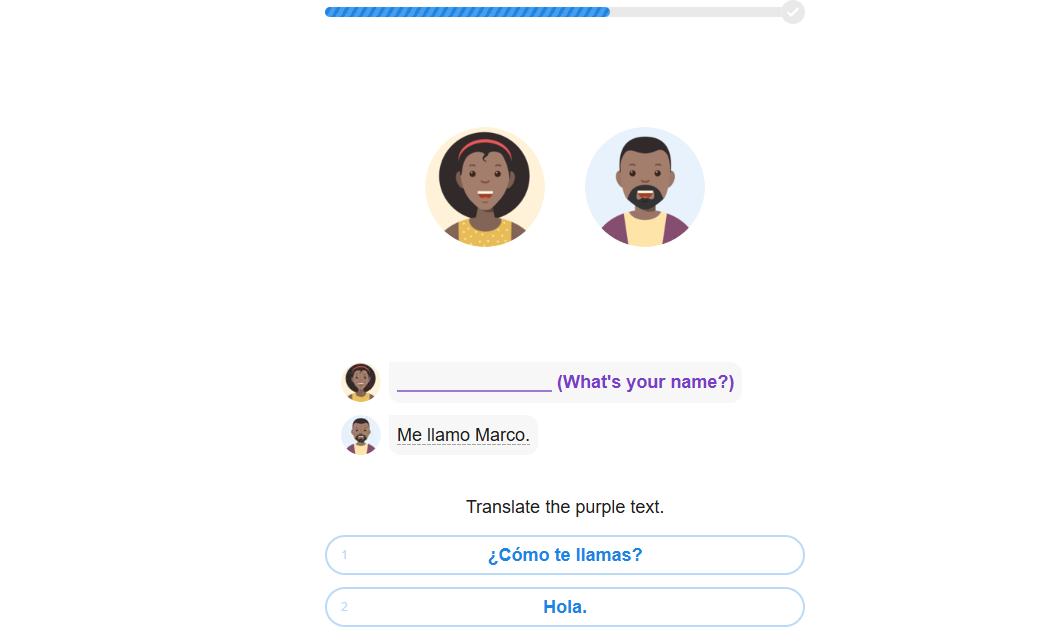The width and height of the screenshot is (1059, 644).
Task: Click the large bearded man avatar
Action: tap(645, 187)
